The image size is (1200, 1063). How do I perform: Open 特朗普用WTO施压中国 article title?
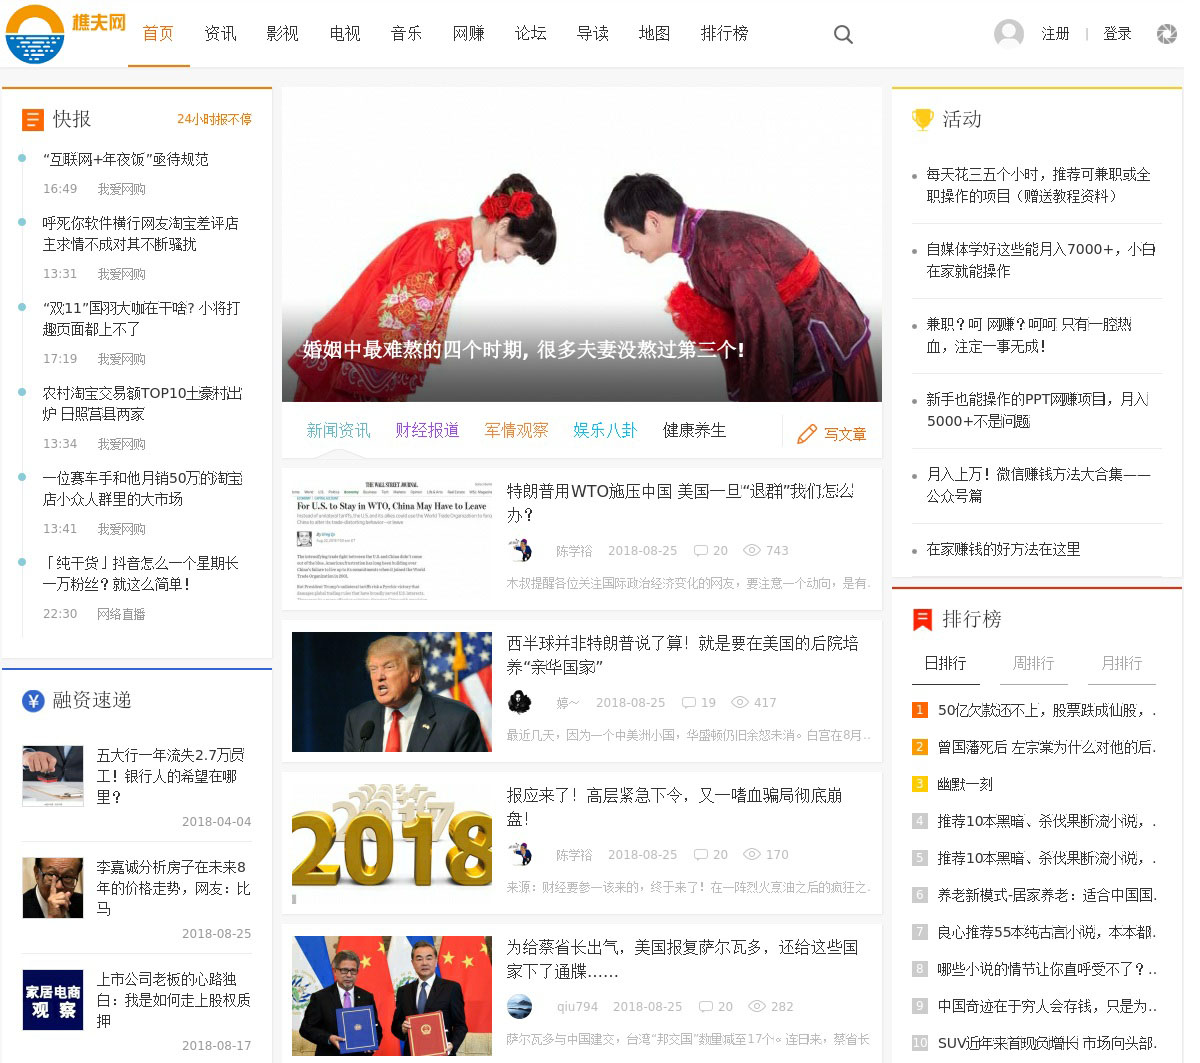(x=680, y=503)
